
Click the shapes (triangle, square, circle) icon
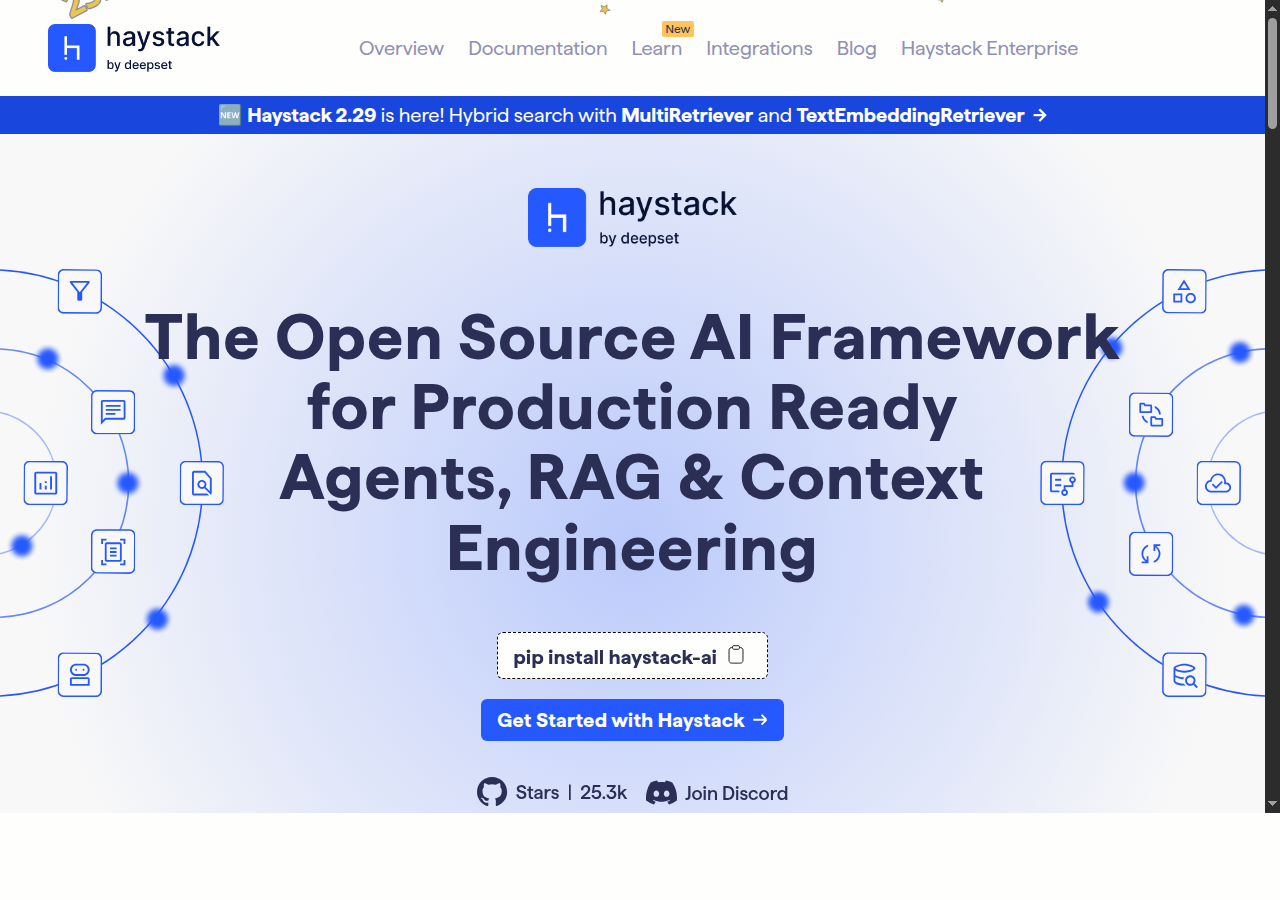tap(1184, 291)
